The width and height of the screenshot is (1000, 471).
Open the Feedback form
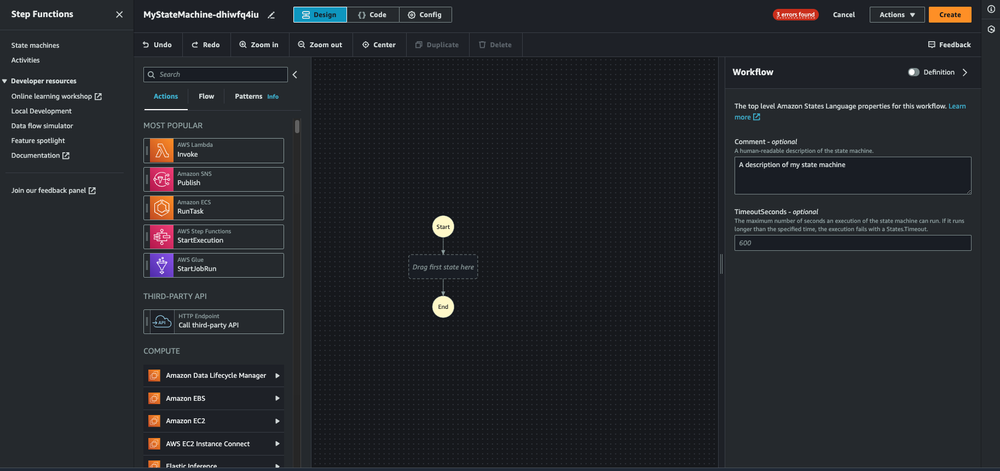[x=949, y=45]
